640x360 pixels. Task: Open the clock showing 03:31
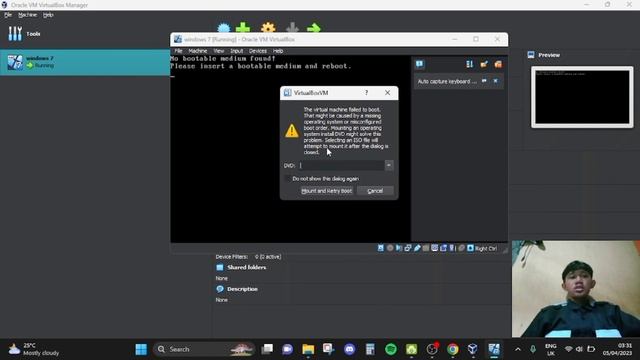617,349
